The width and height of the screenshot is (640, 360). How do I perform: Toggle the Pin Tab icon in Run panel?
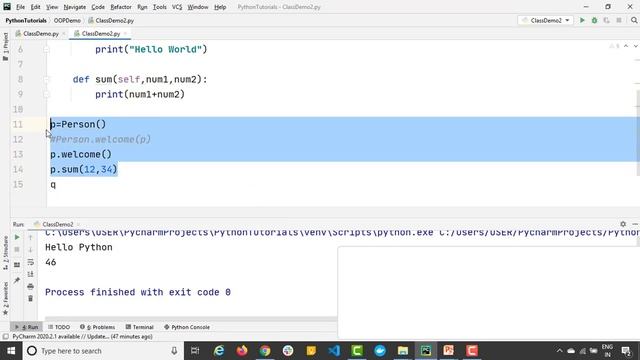(17, 280)
